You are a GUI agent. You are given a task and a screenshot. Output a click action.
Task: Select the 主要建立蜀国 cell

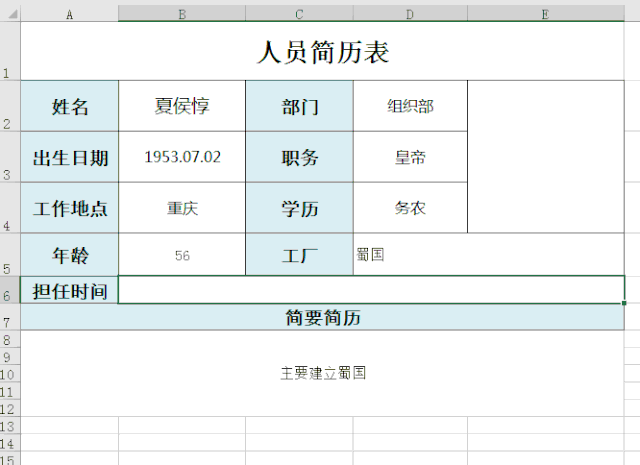(x=322, y=373)
